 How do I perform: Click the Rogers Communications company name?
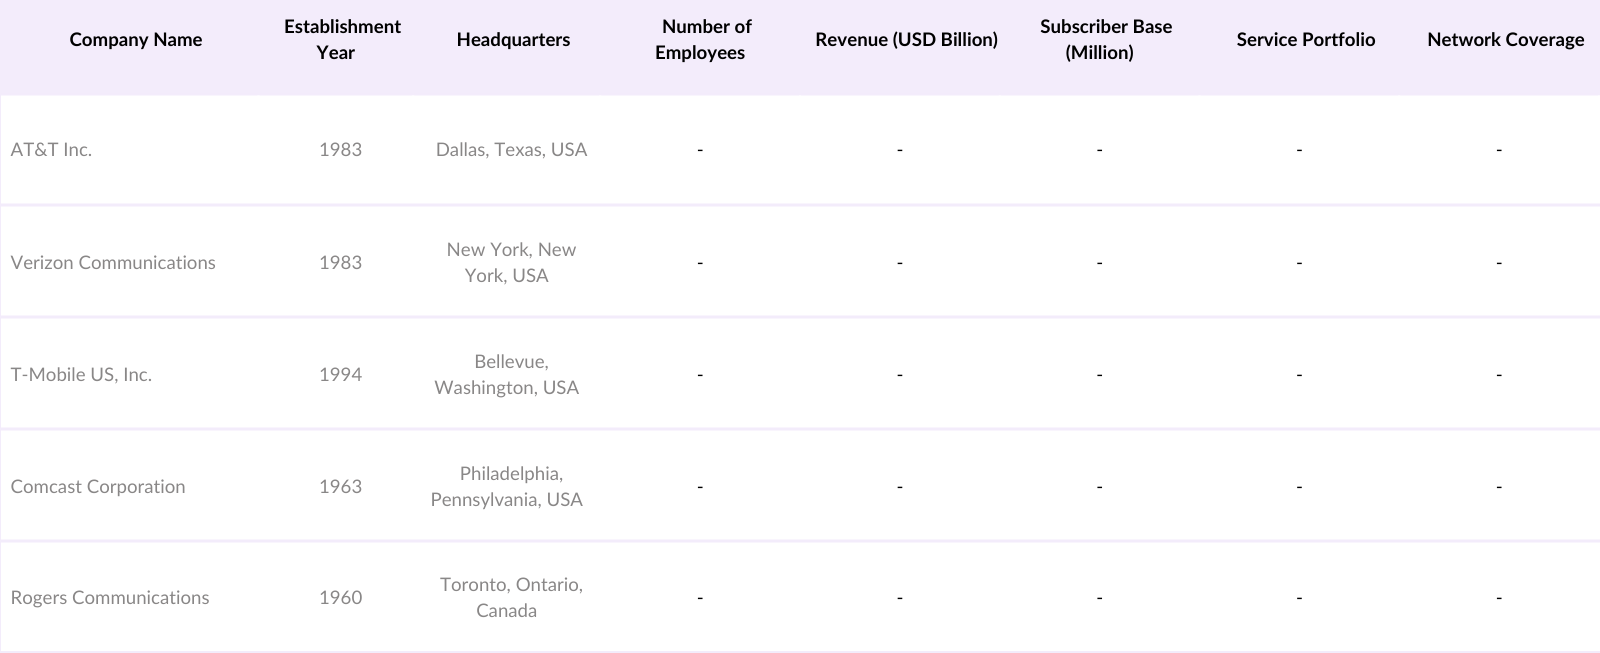(x=110, y=598)
